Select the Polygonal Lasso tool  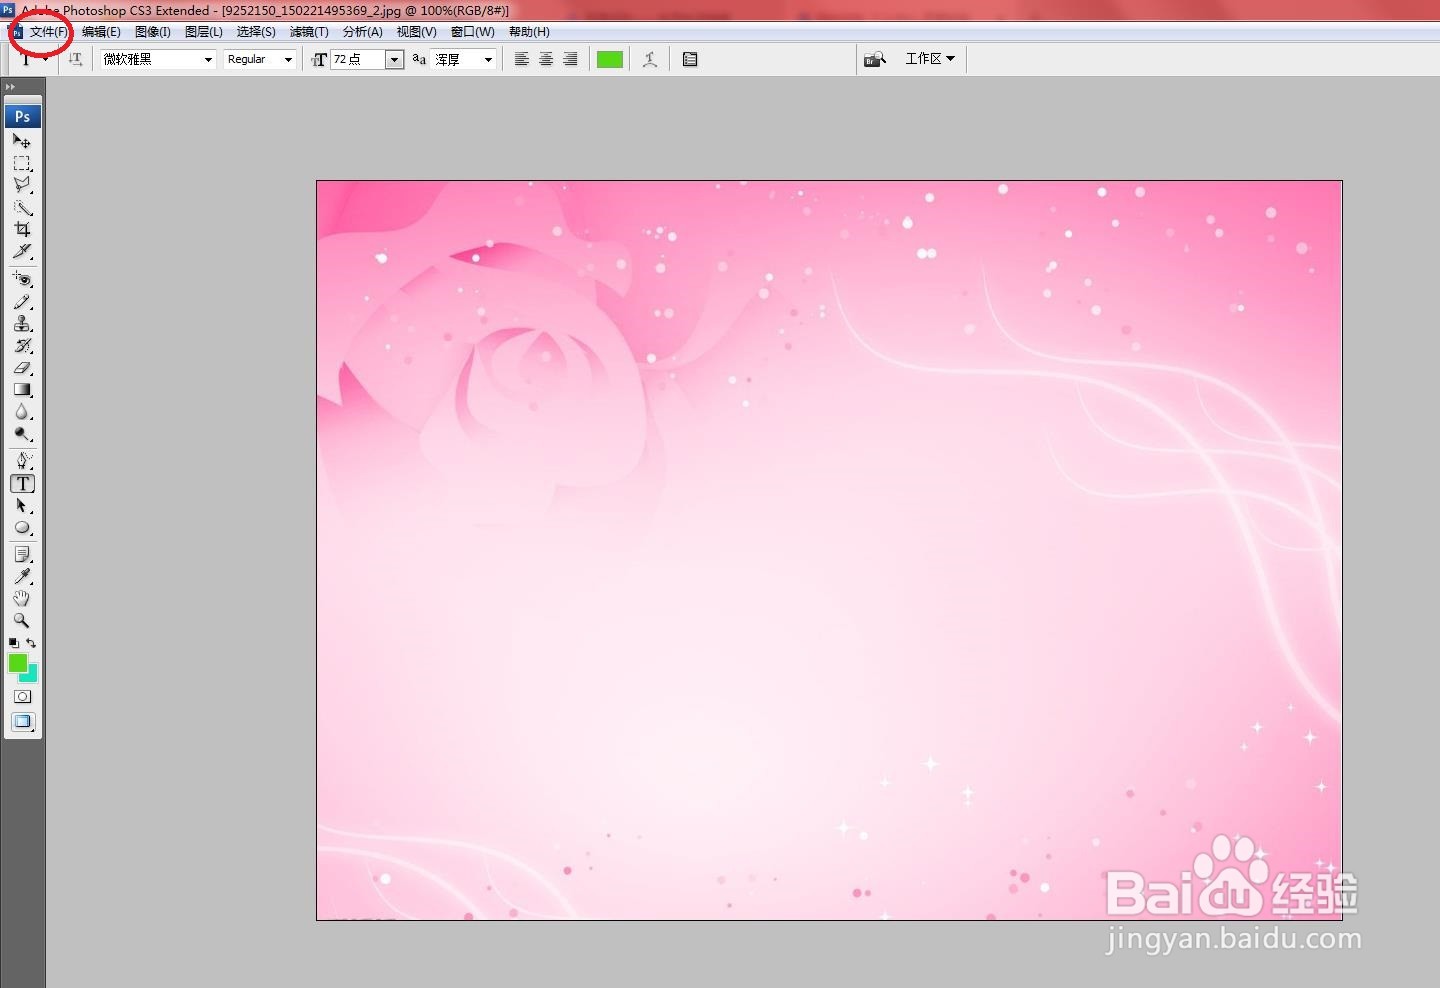point(22,185)
